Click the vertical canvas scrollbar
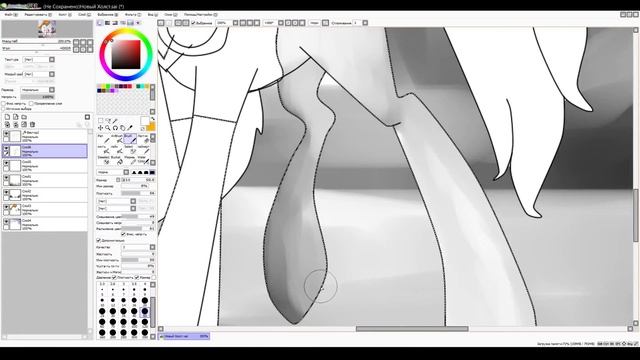Image resolution: width=640 pixels, height=360 pixels. [x=636, y=216]
